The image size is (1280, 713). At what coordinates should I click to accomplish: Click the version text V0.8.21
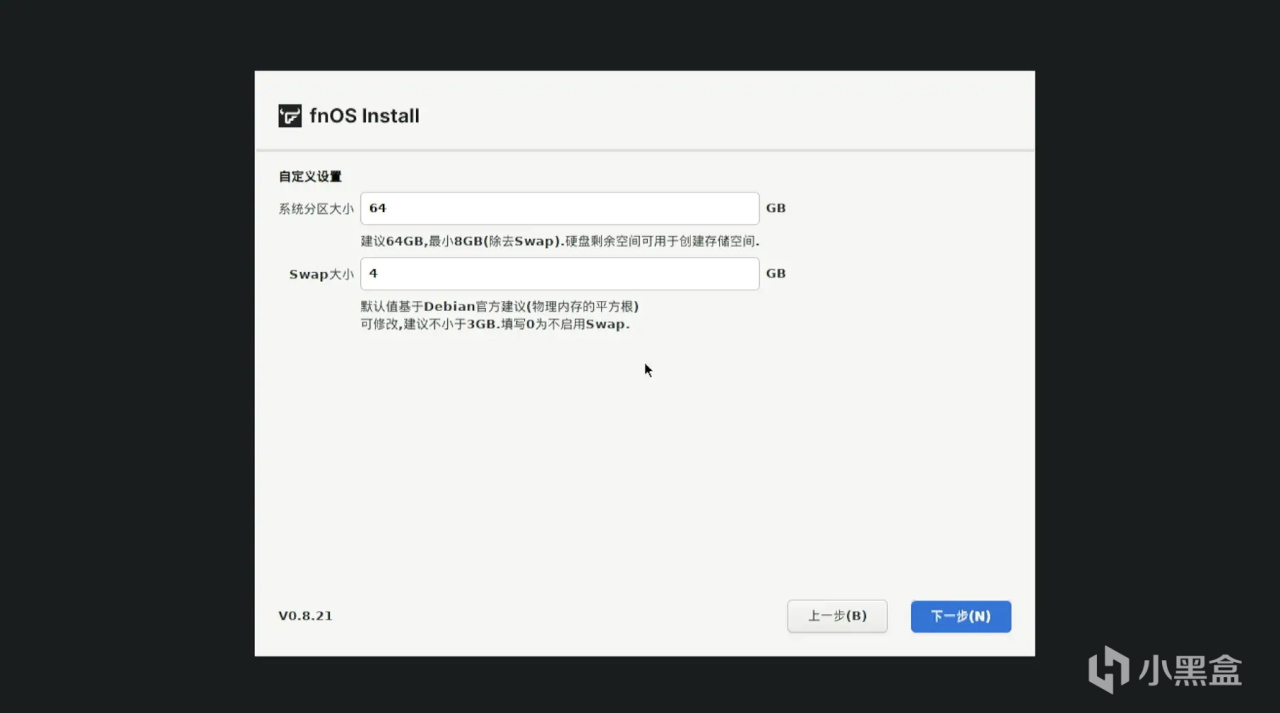coord(305,616)
